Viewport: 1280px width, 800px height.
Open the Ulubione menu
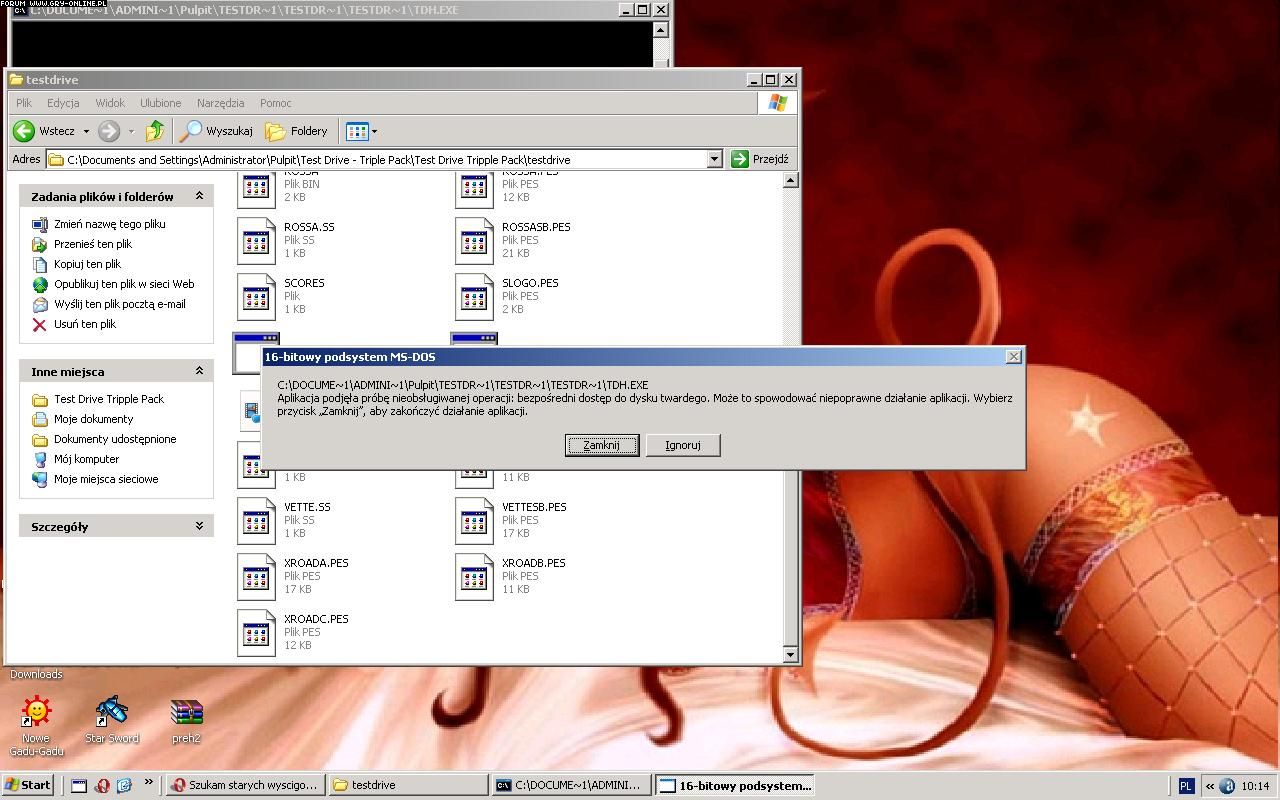pyautogui.click(x=160, y=103)
